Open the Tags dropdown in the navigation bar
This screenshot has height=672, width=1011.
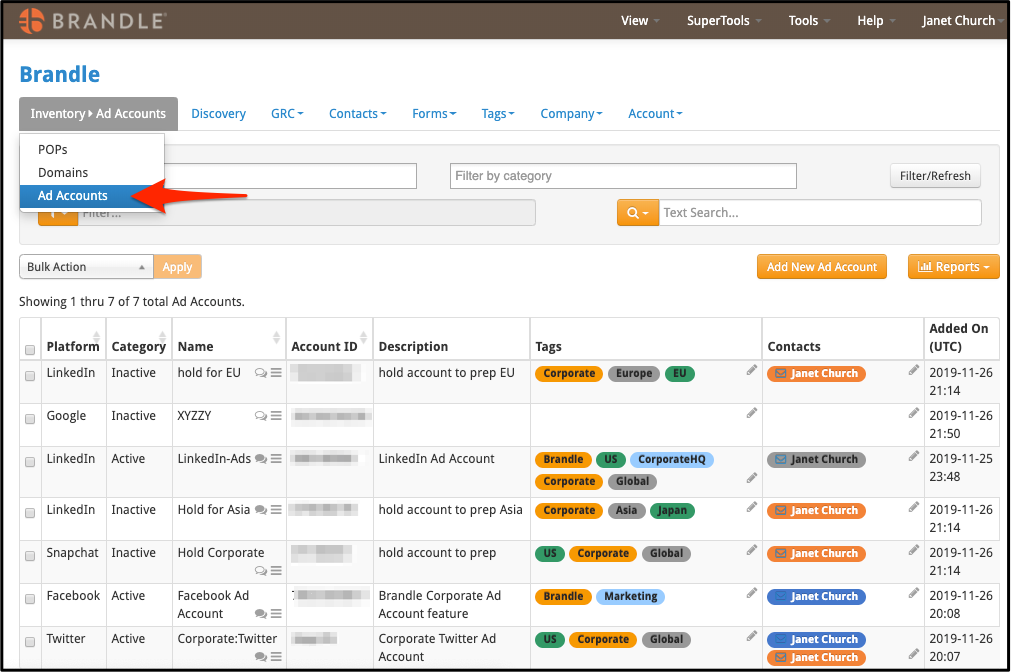[497, 113]
